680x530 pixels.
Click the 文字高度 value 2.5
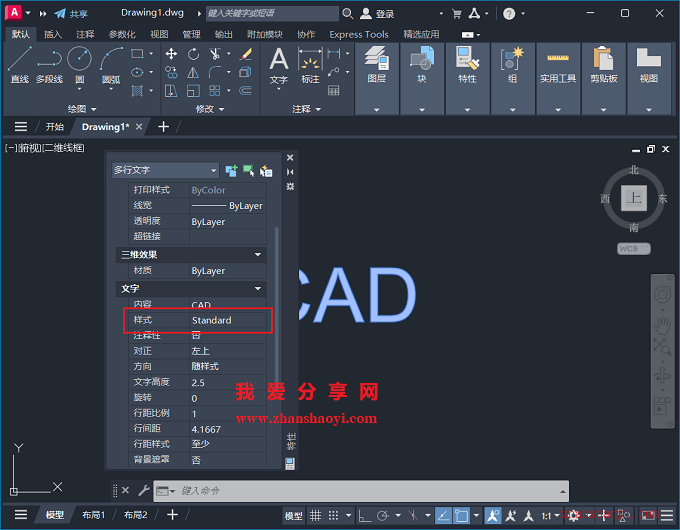228,383
